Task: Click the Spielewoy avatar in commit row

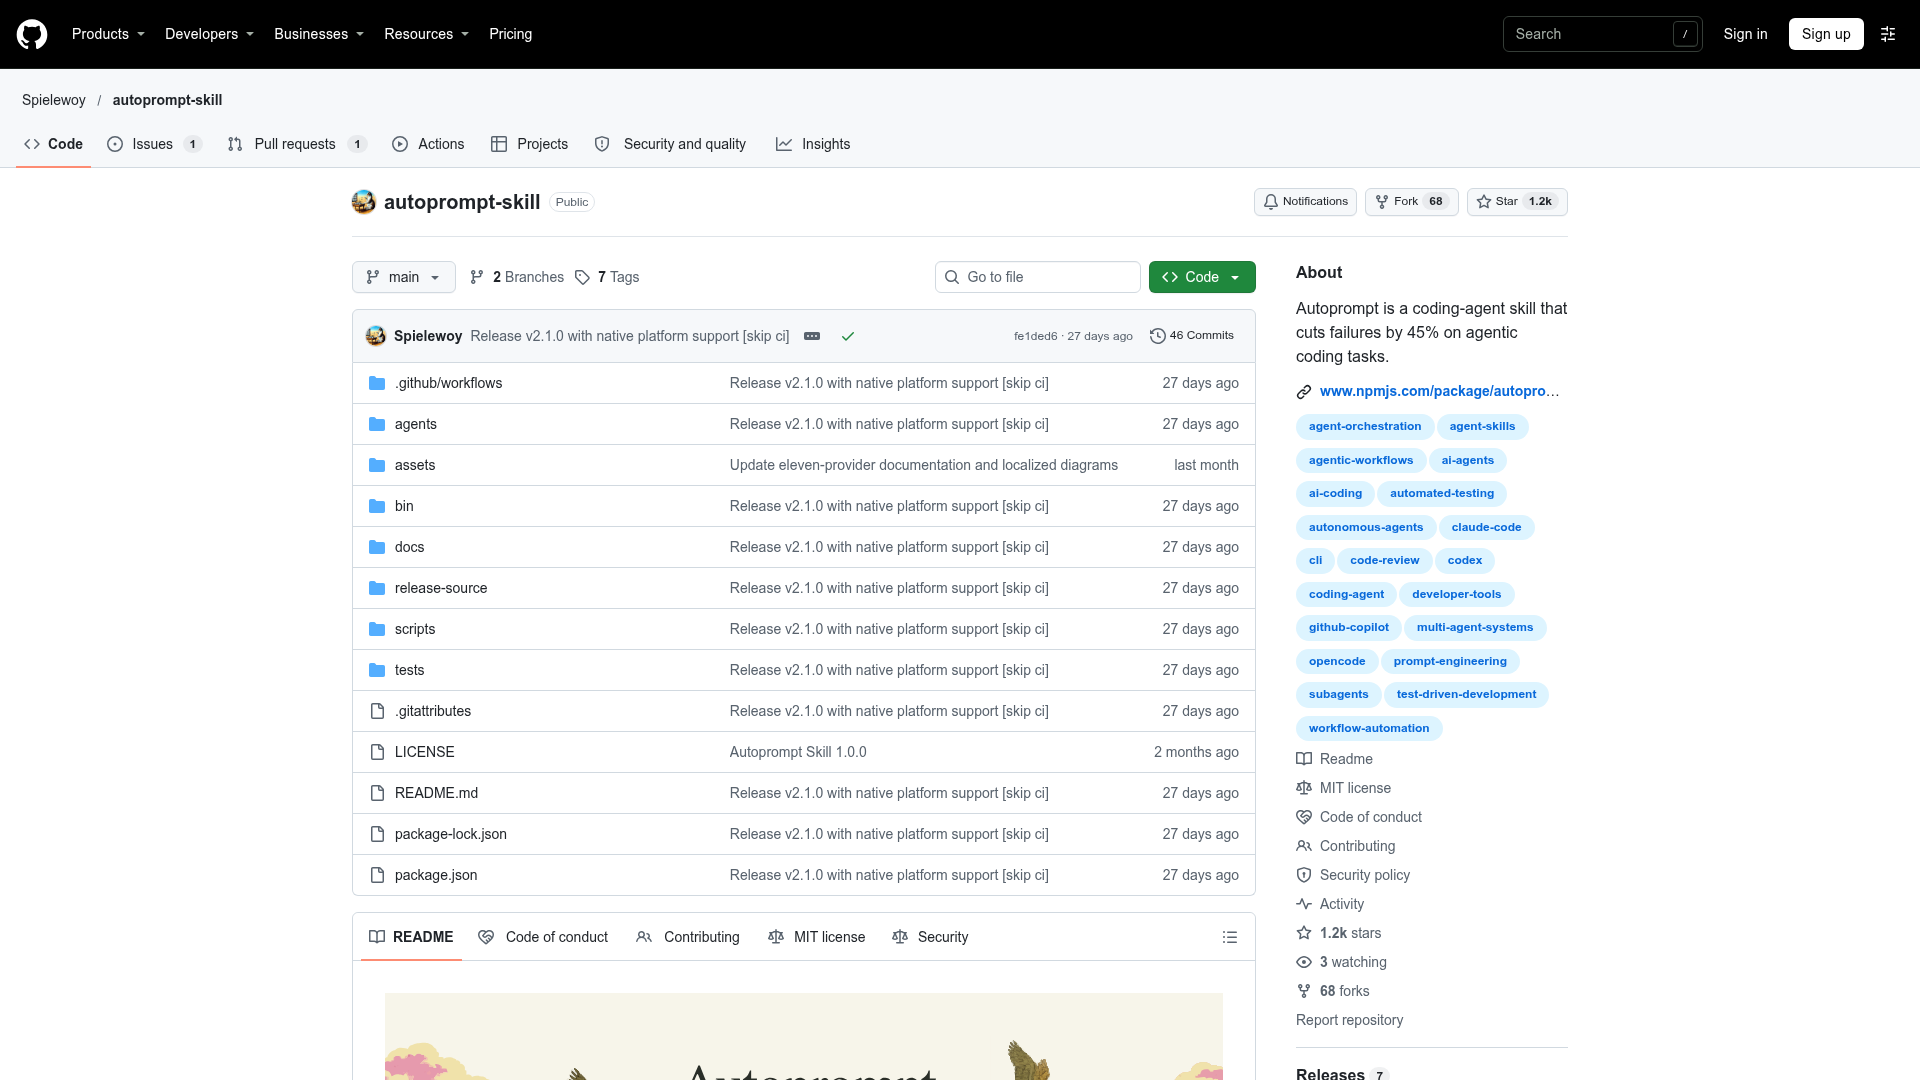Action: point(376,336)
